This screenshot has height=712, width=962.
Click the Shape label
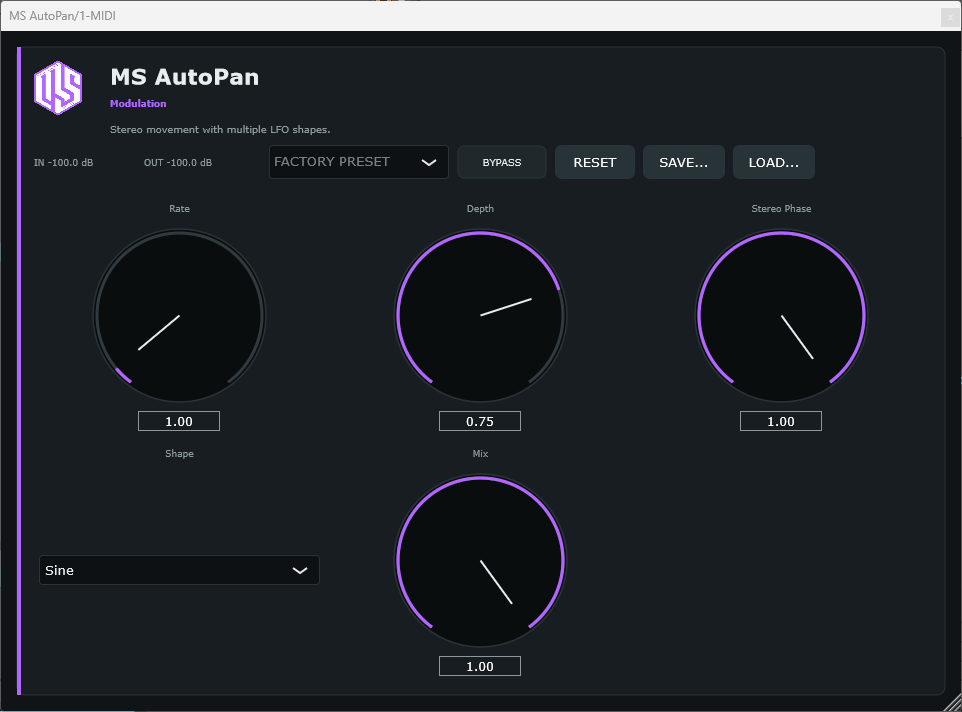coord(179,454)
